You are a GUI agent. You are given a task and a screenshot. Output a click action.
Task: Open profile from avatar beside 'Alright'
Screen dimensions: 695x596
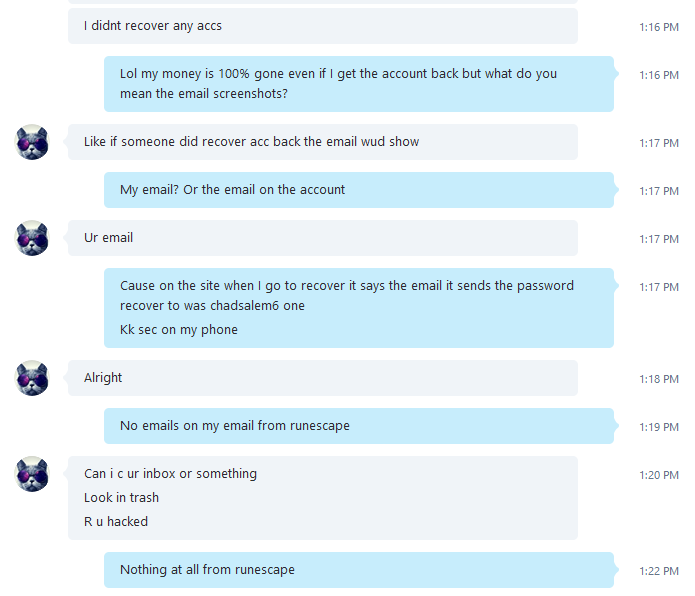point(32,378)
